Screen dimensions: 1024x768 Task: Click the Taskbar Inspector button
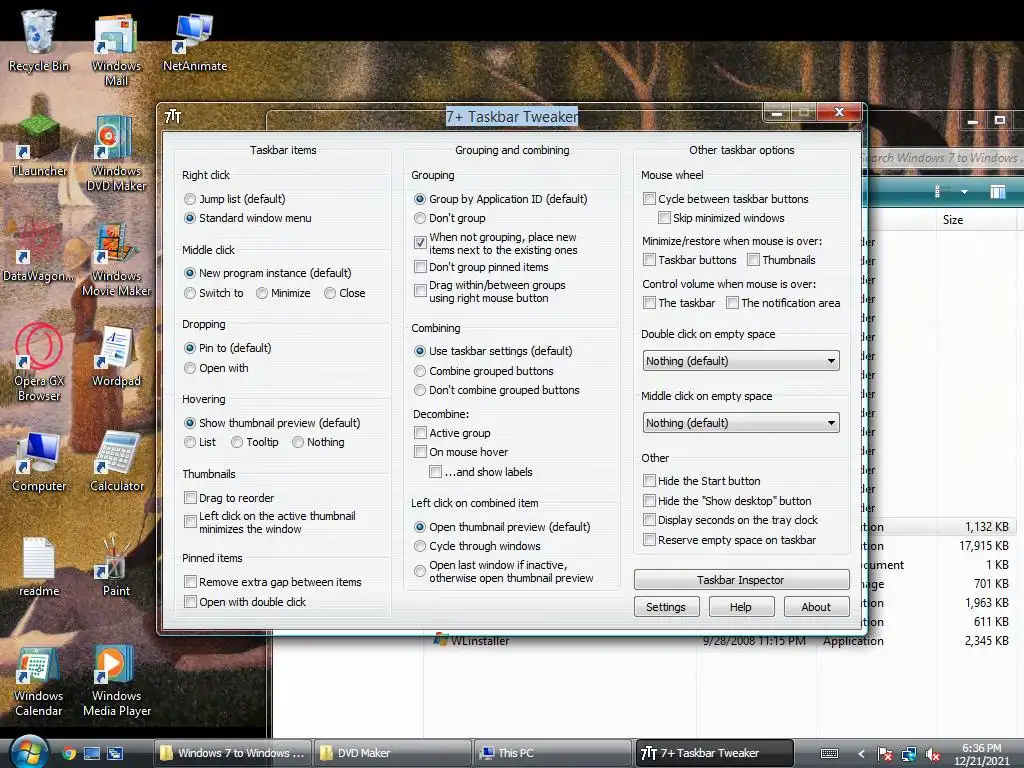coord(741,580)
